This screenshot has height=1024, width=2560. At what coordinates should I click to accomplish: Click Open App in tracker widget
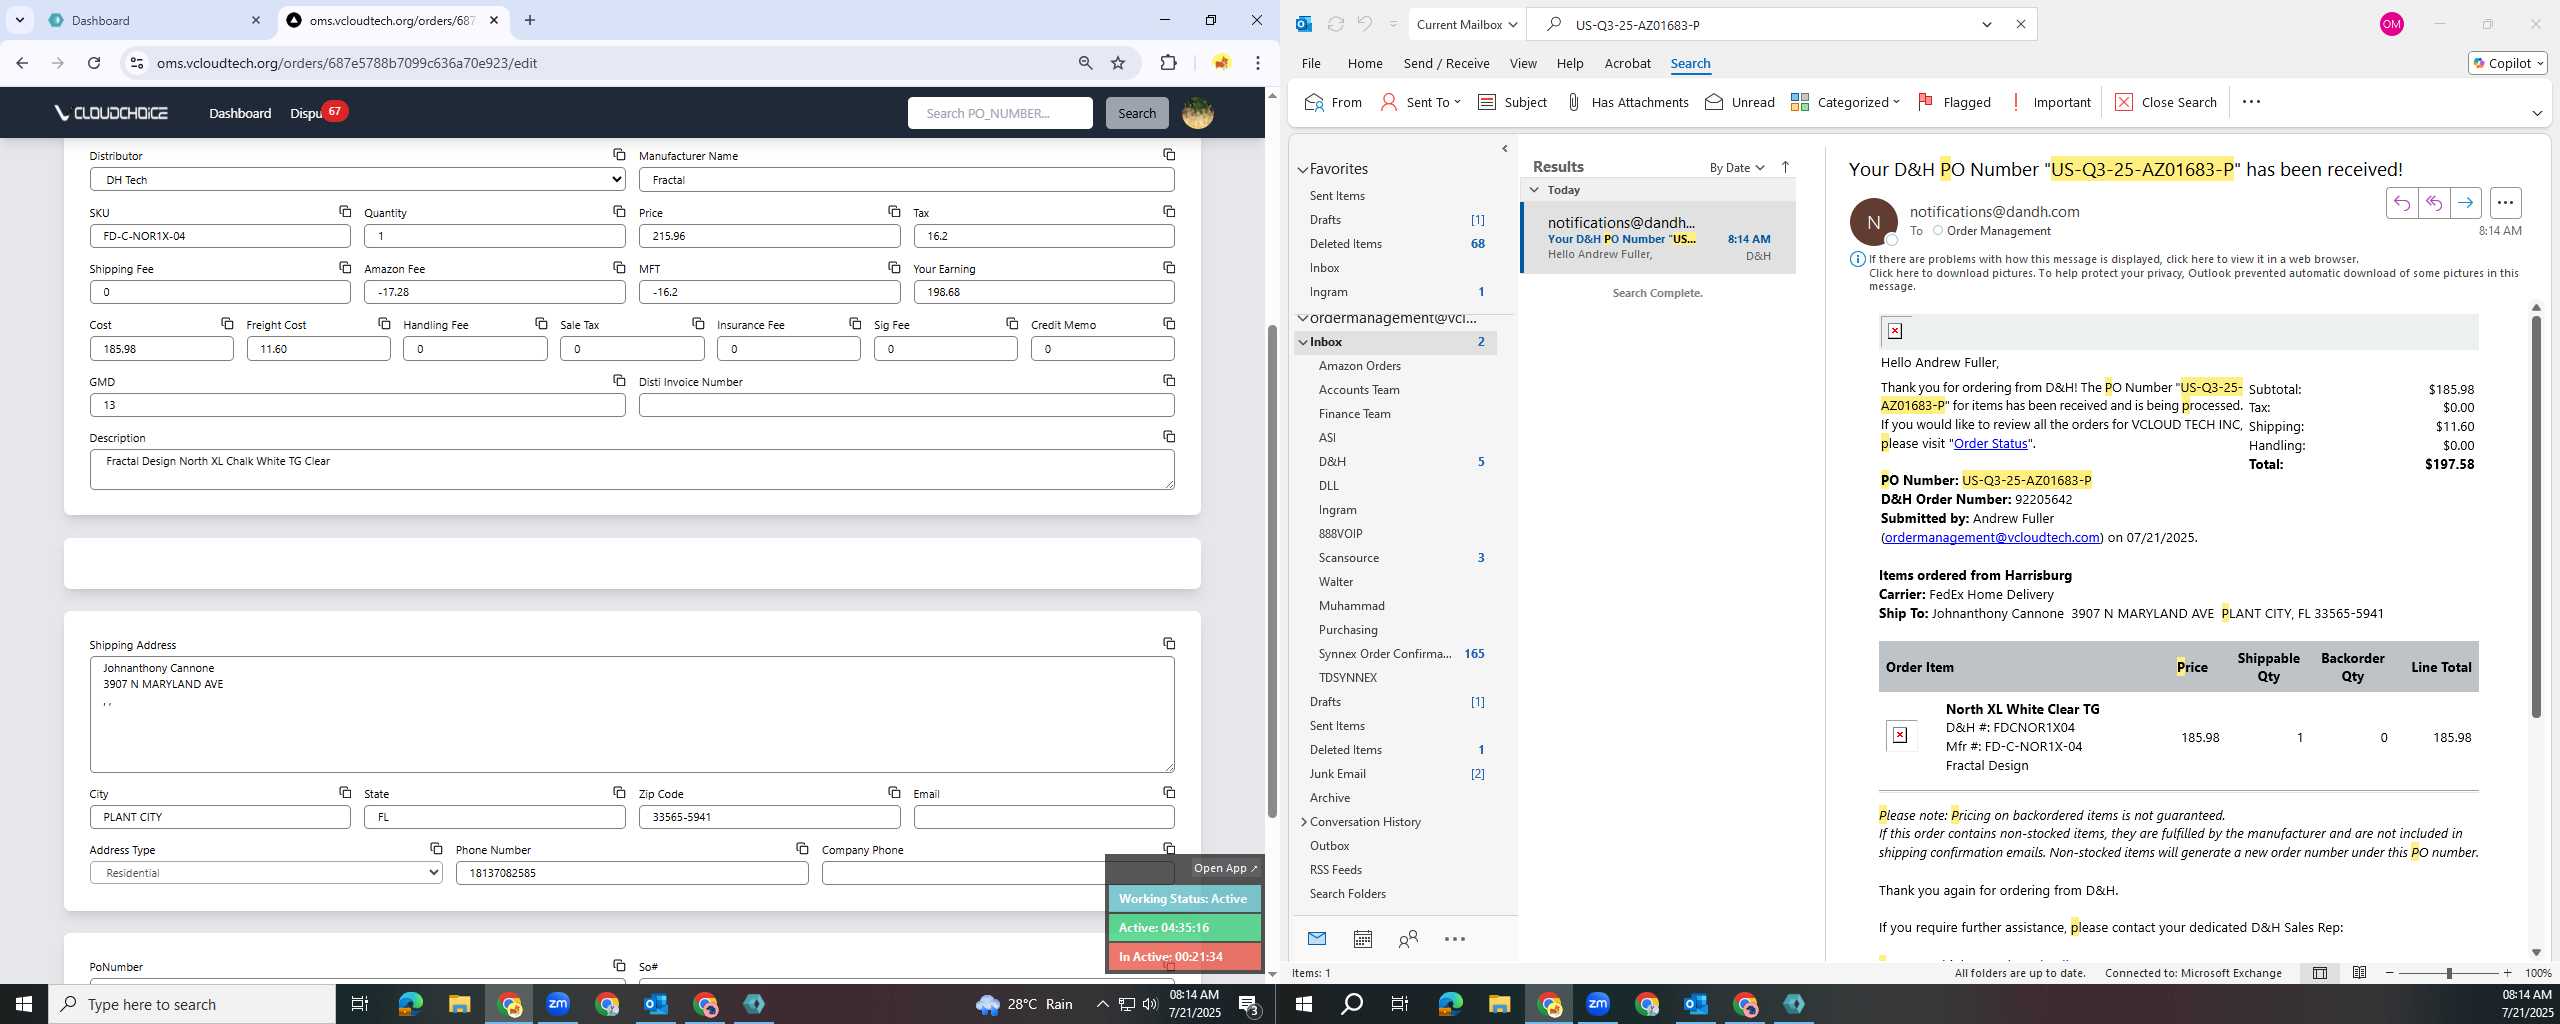click(x=1225, y=868)
